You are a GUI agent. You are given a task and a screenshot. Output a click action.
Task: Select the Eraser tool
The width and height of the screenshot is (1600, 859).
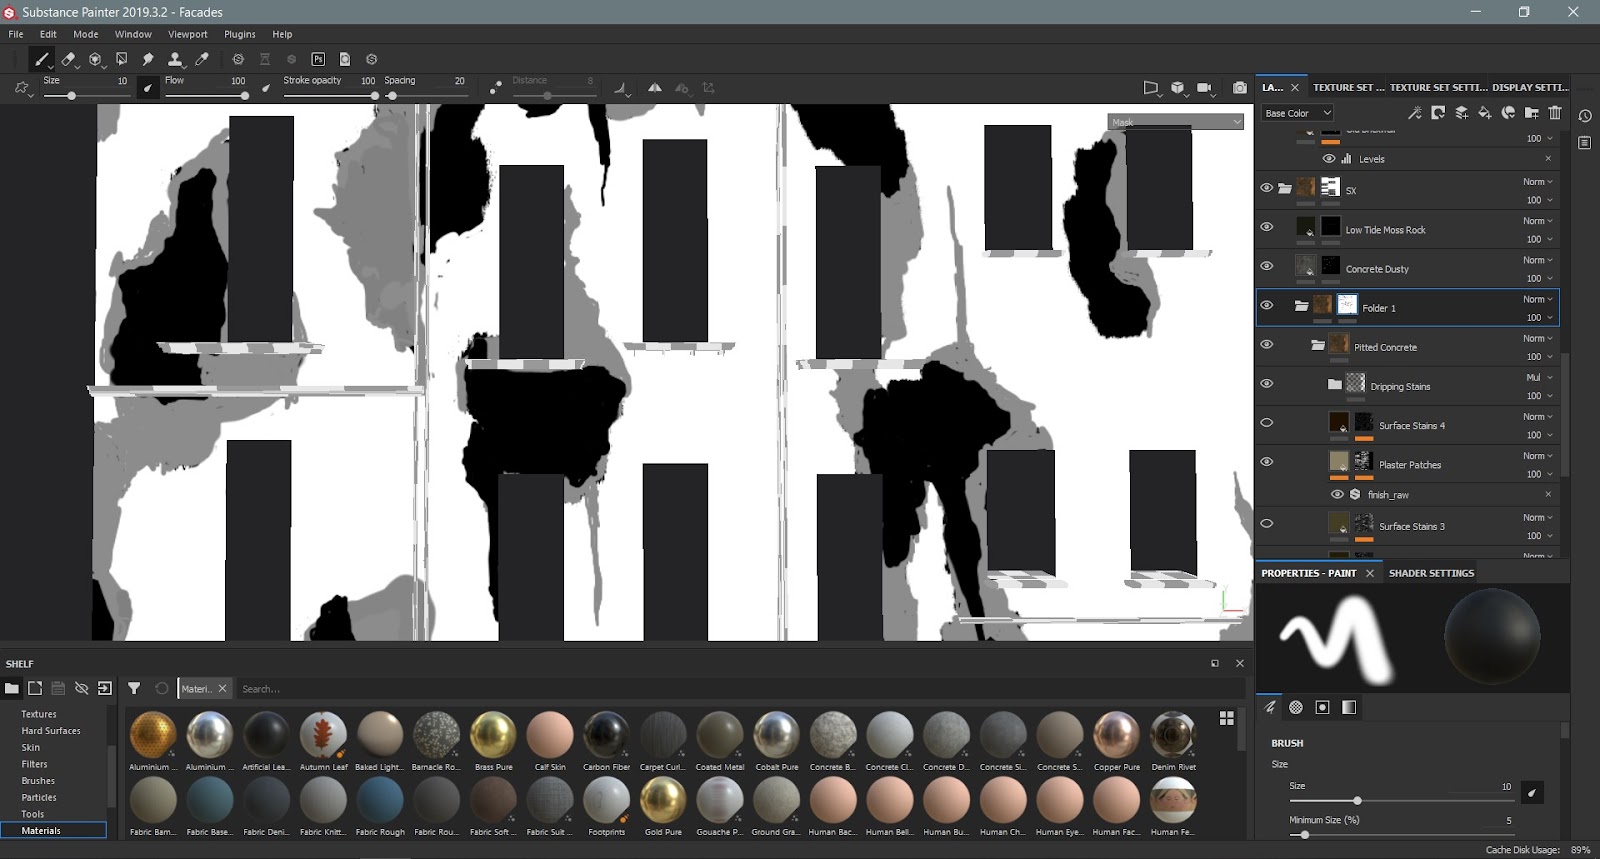tap(68, 59)
